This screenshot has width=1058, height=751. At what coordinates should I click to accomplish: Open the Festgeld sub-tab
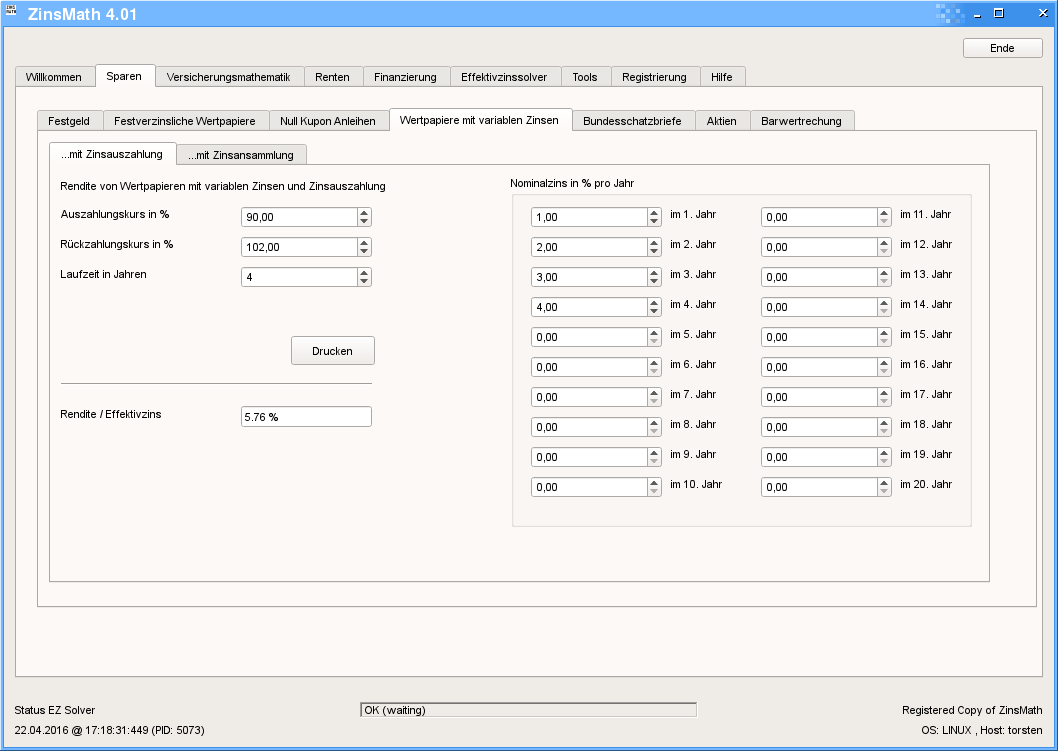point(69,121)
